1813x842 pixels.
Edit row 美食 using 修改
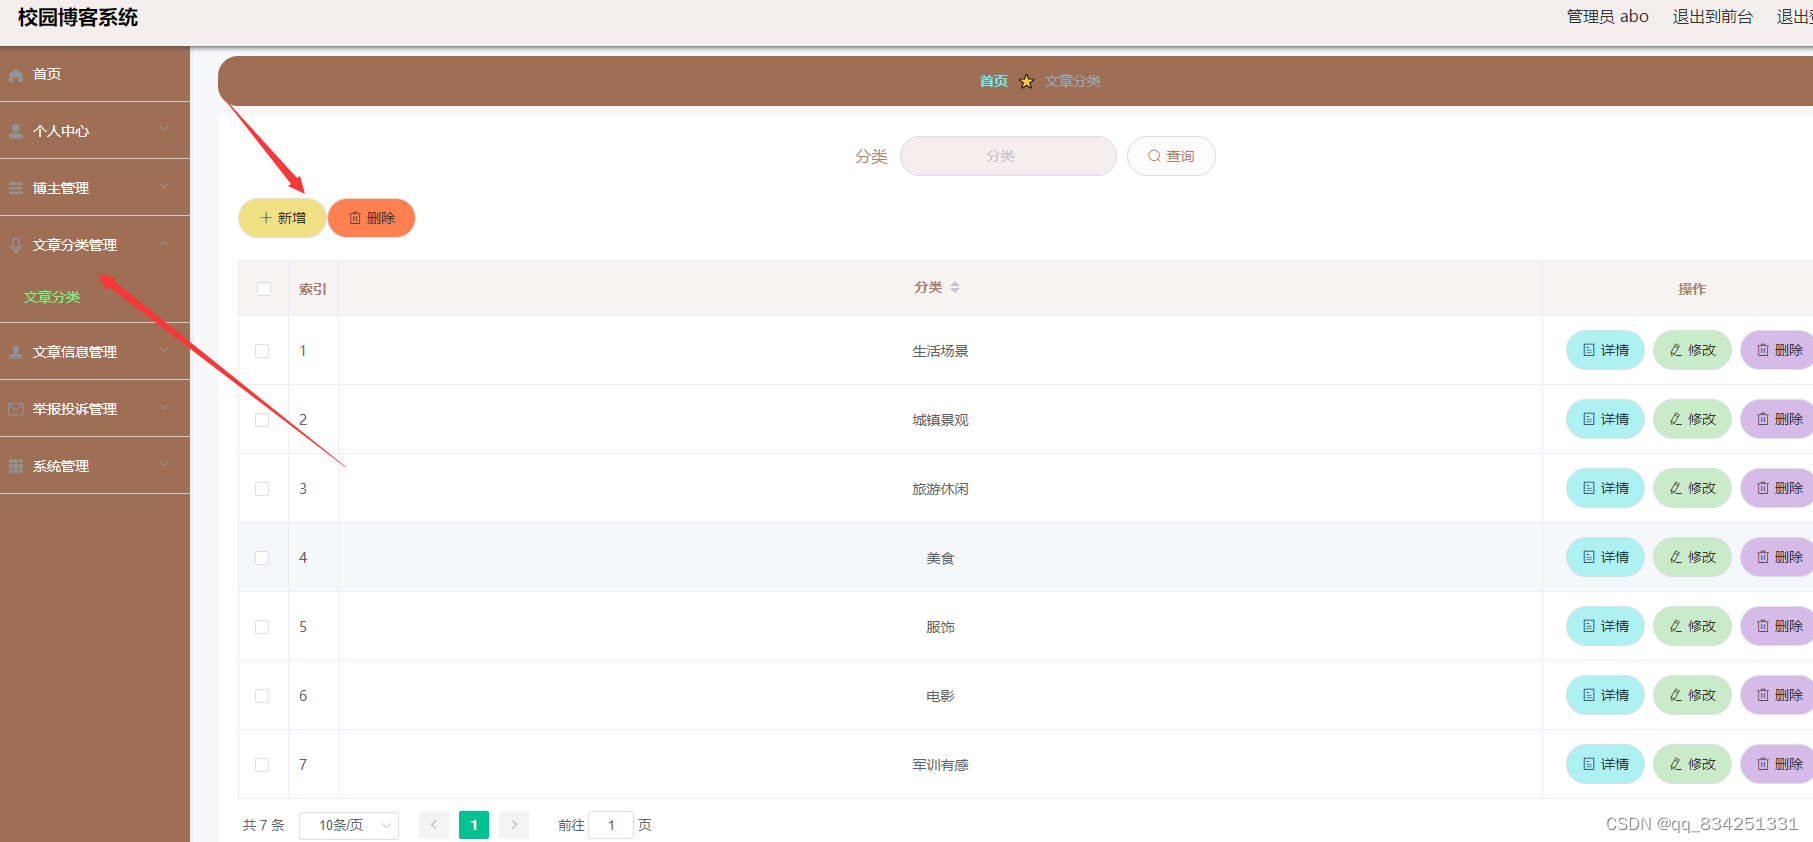coord(1692,557)
